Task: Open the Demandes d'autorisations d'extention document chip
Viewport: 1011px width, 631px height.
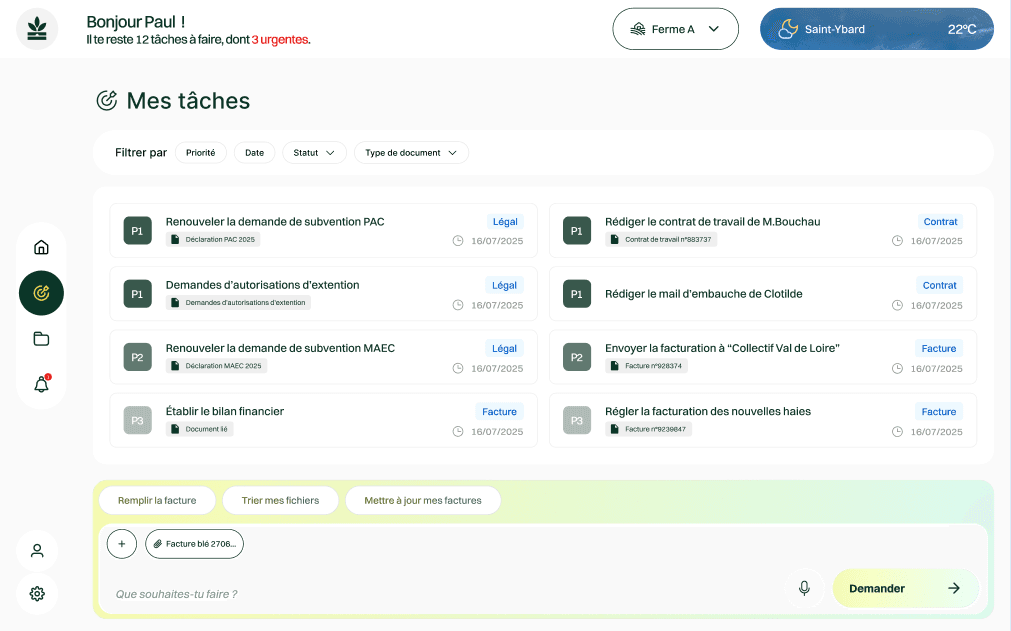Action: coord(238,302)
